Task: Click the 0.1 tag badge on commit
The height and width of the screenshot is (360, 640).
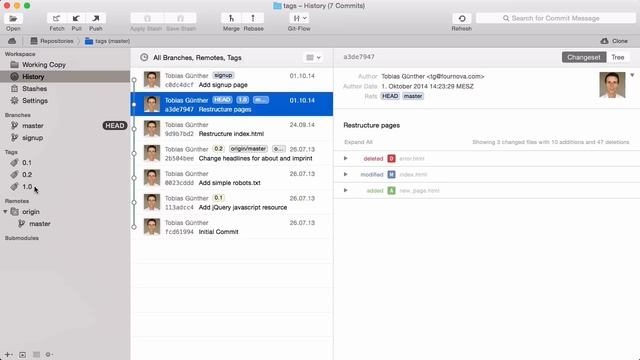Action: coord(218,198)
